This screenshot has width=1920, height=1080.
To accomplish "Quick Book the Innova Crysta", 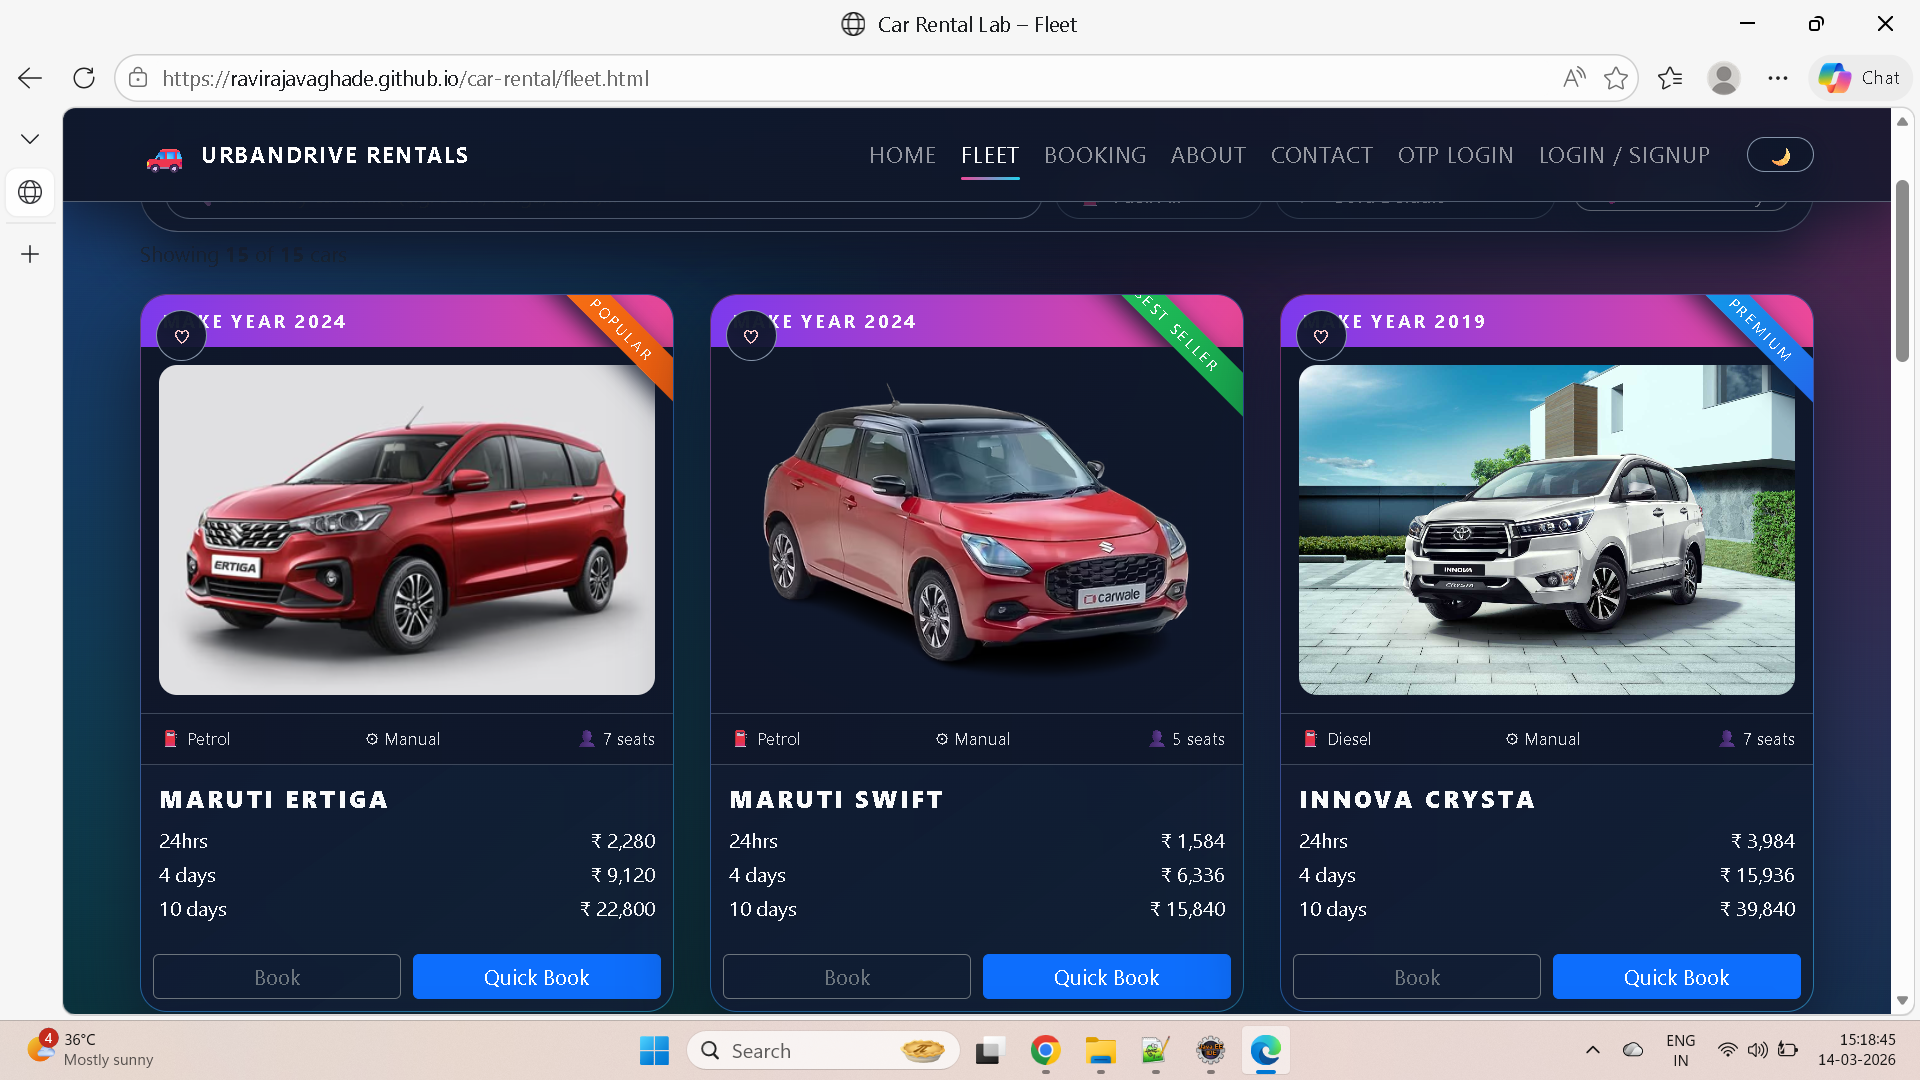I will (1676, 977).
